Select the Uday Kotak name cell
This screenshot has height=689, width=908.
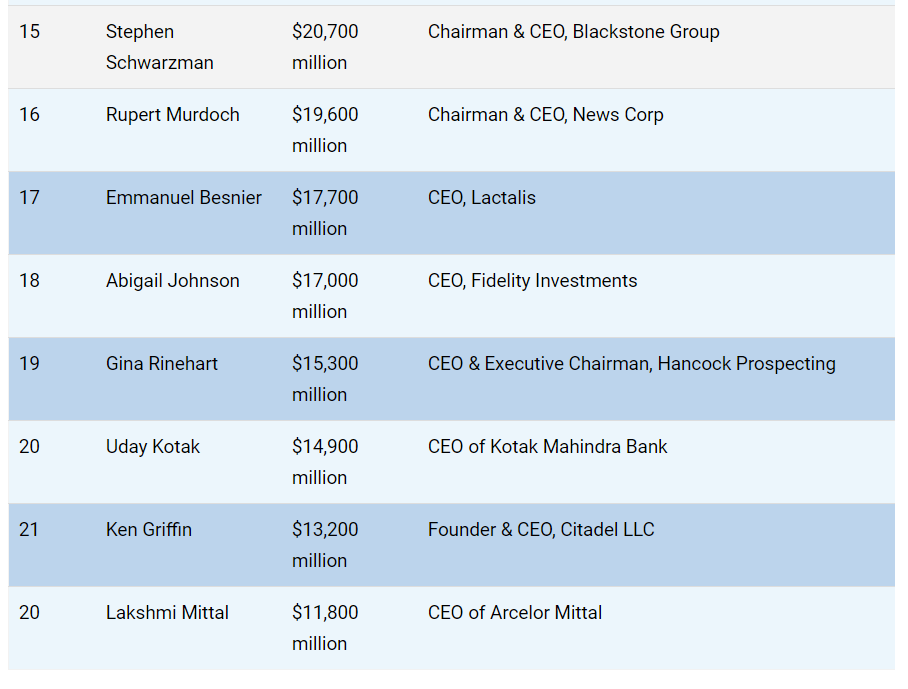point(153,447)
